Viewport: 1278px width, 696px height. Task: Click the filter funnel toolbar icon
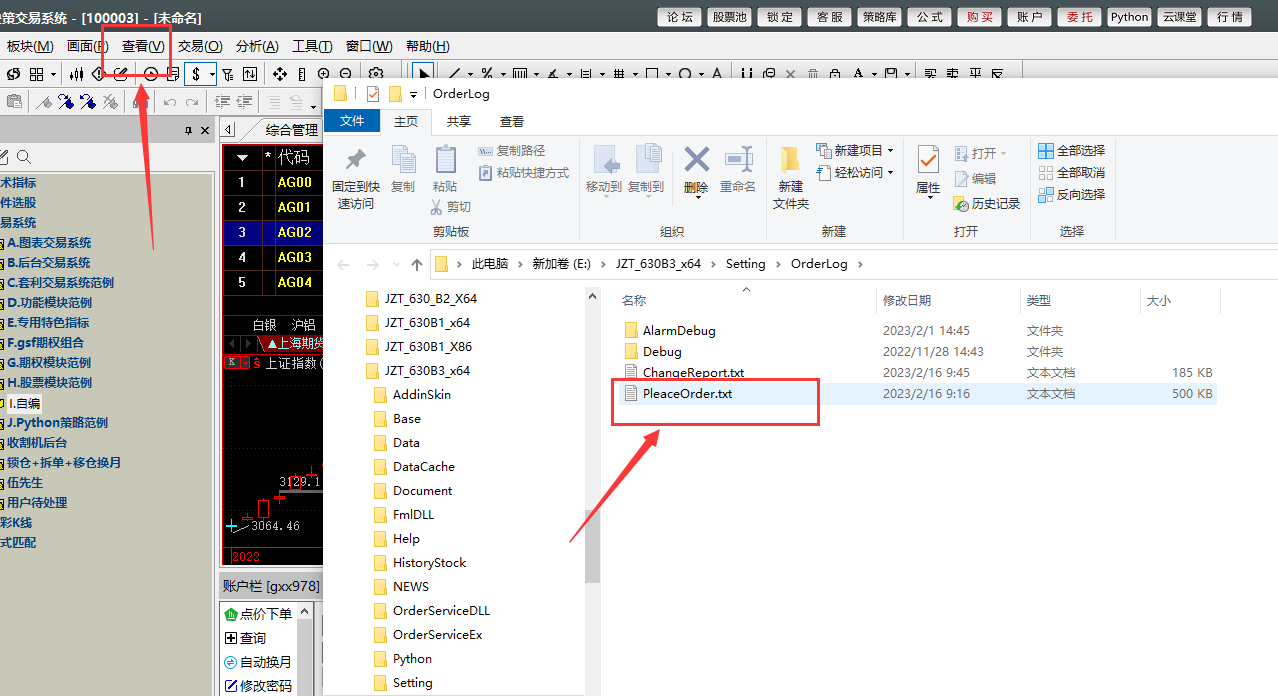click(x=228, y=74)
